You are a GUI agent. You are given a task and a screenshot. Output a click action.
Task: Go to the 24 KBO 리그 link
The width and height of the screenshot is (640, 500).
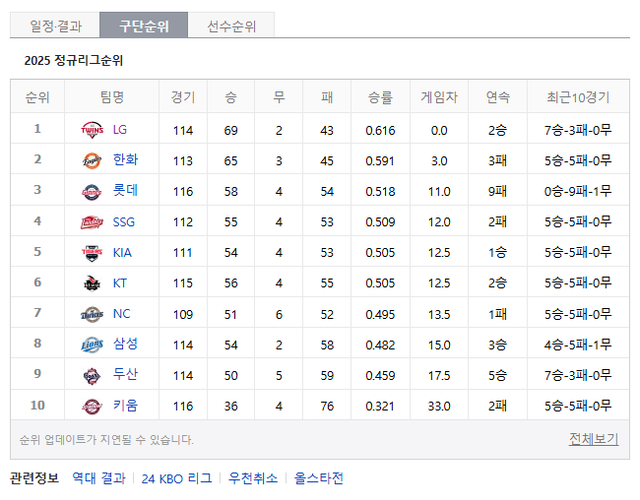(177, 478)
